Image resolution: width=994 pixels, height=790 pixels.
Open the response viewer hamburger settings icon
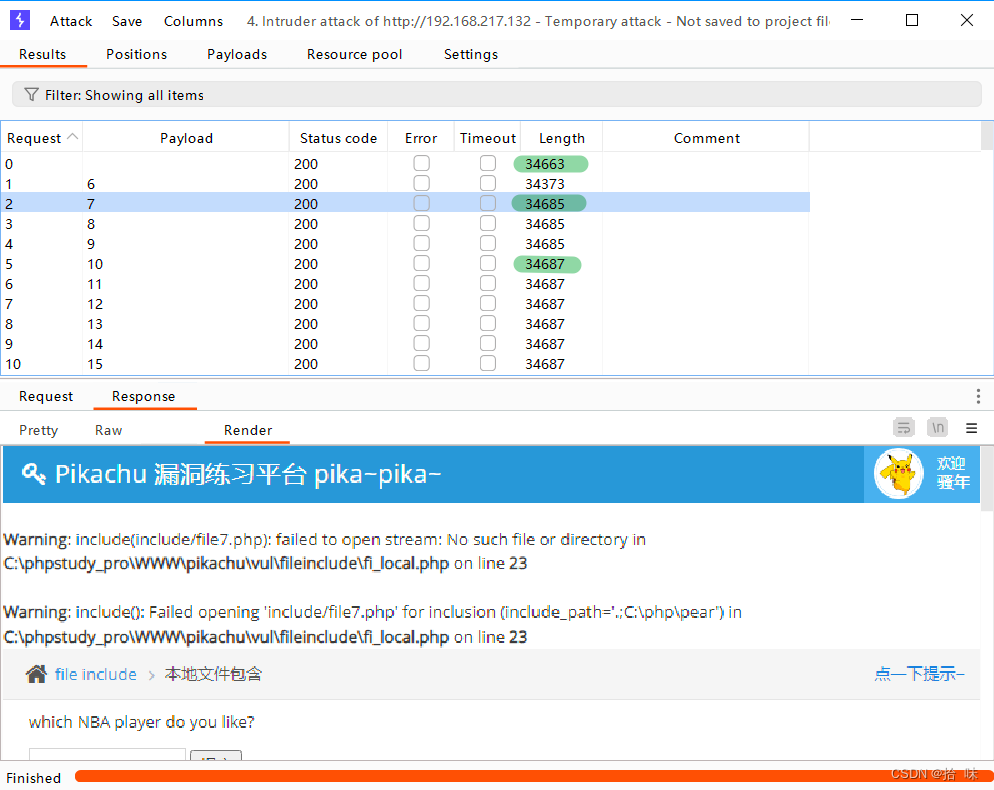pyautogui.click(x=971, y=428)
